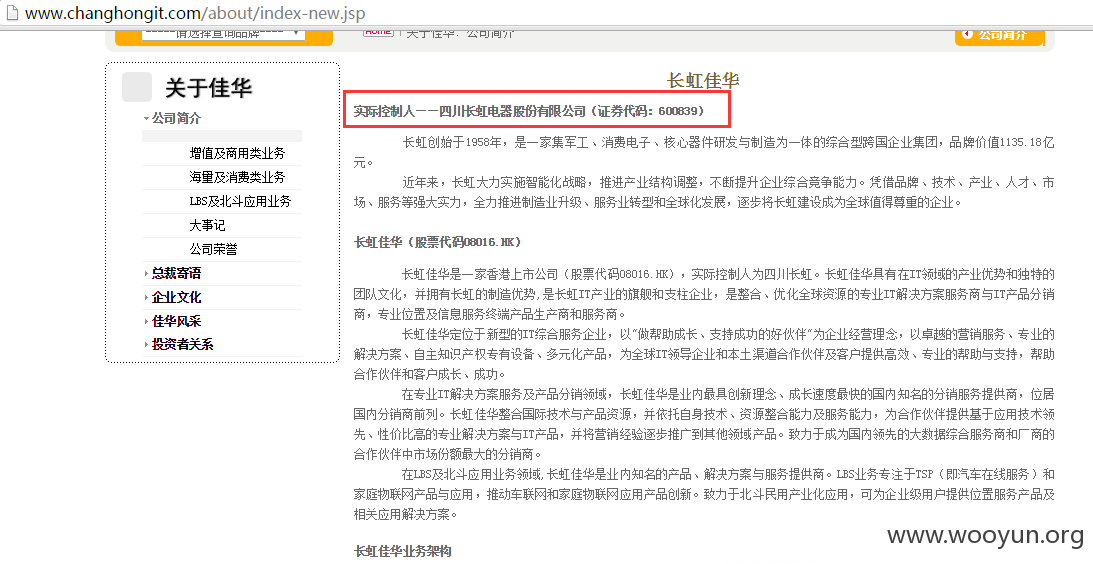Screen dimensions: 1093x564
Task: Open LBS及北斗应用业务 in the sidebar
Action: [x=240, y=201]
